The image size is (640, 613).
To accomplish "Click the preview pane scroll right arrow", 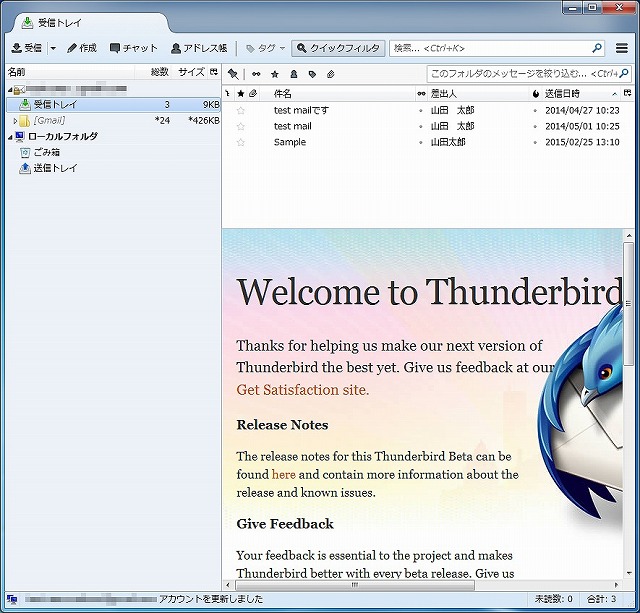I will (616, 585).
